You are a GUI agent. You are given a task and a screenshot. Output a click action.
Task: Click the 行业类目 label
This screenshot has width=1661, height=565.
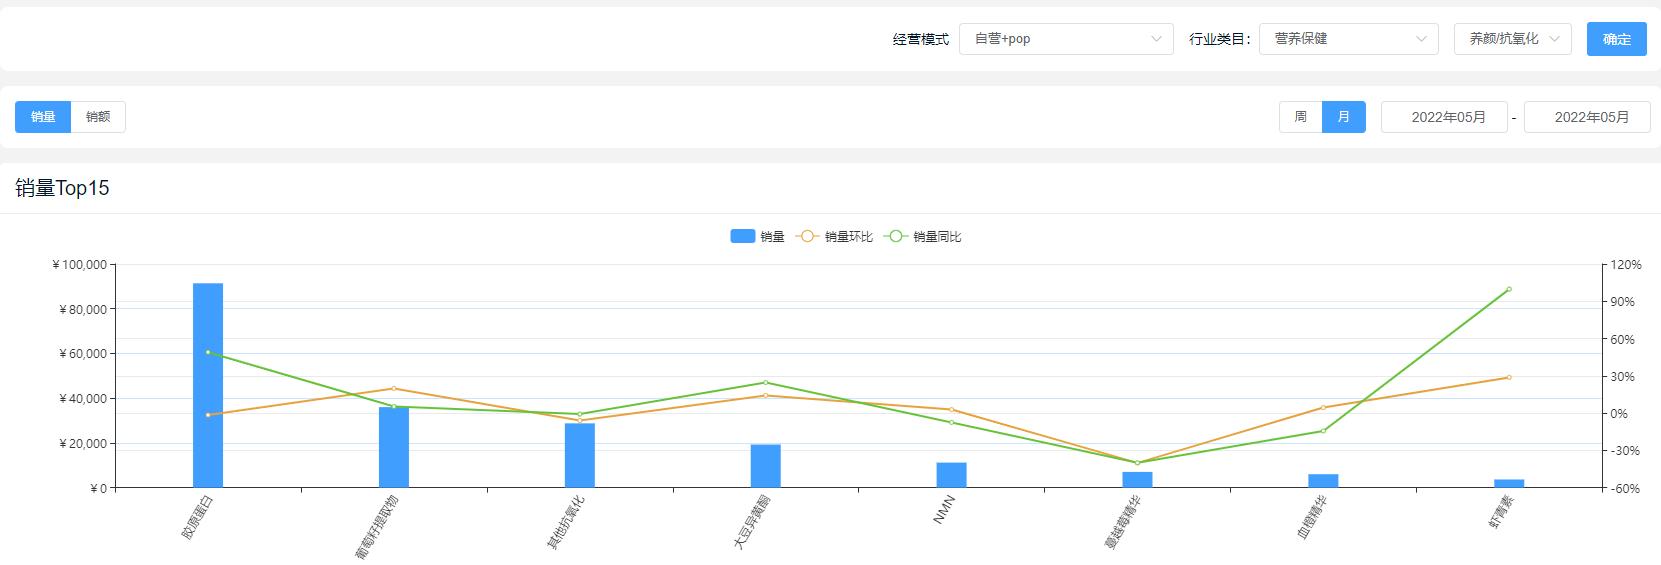[1220, 39]
